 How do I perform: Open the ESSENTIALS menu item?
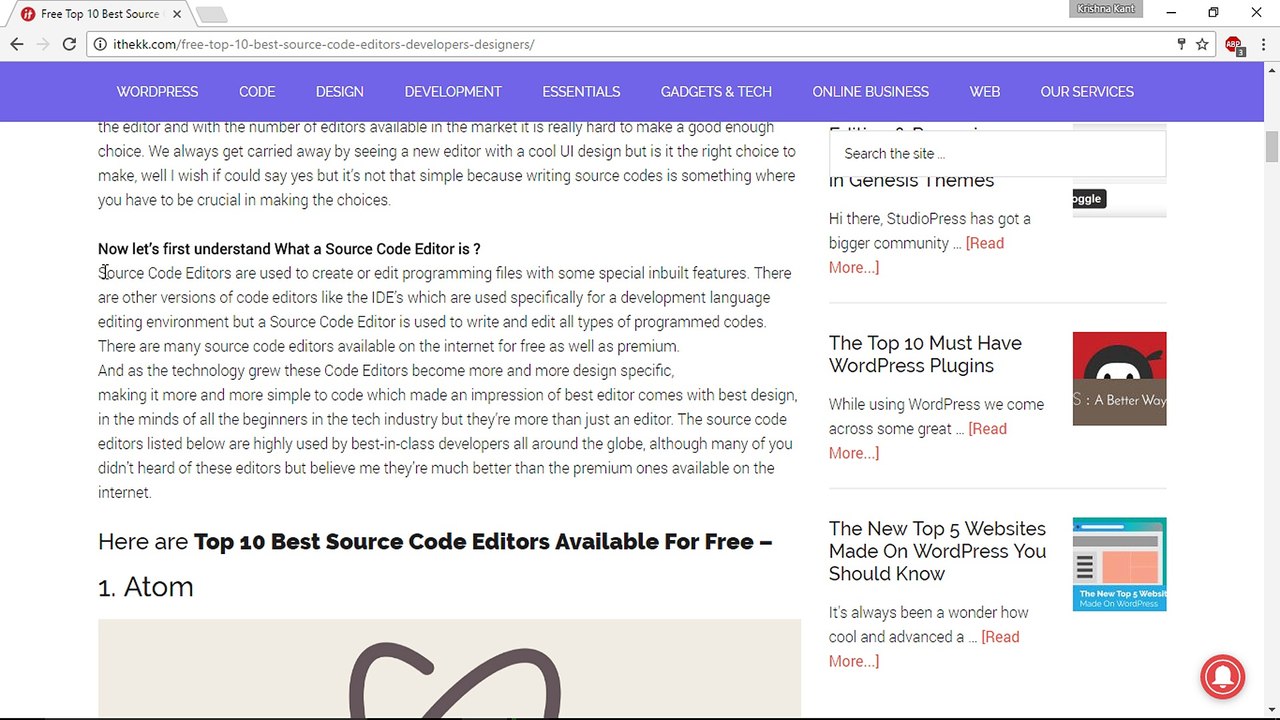[581, 92]
